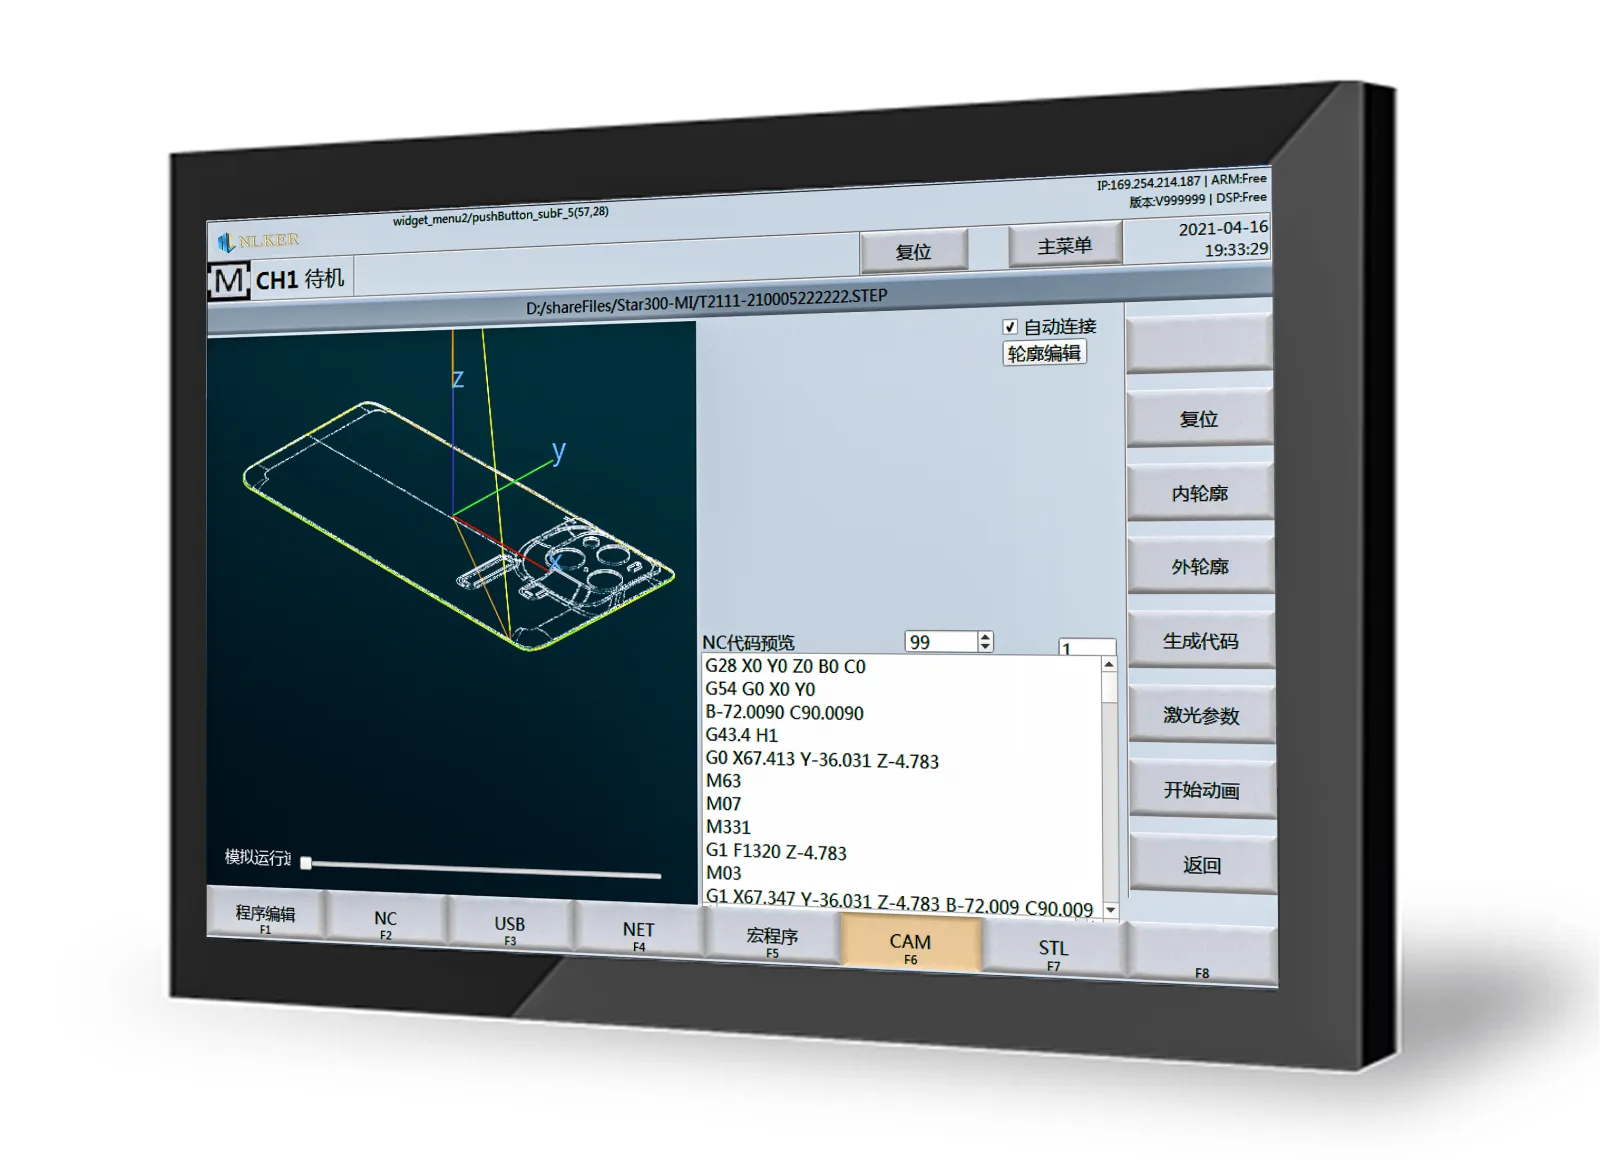1600x1160 pixels.
Task: Select the 外轮廓 option
Action: (1201, 567)
